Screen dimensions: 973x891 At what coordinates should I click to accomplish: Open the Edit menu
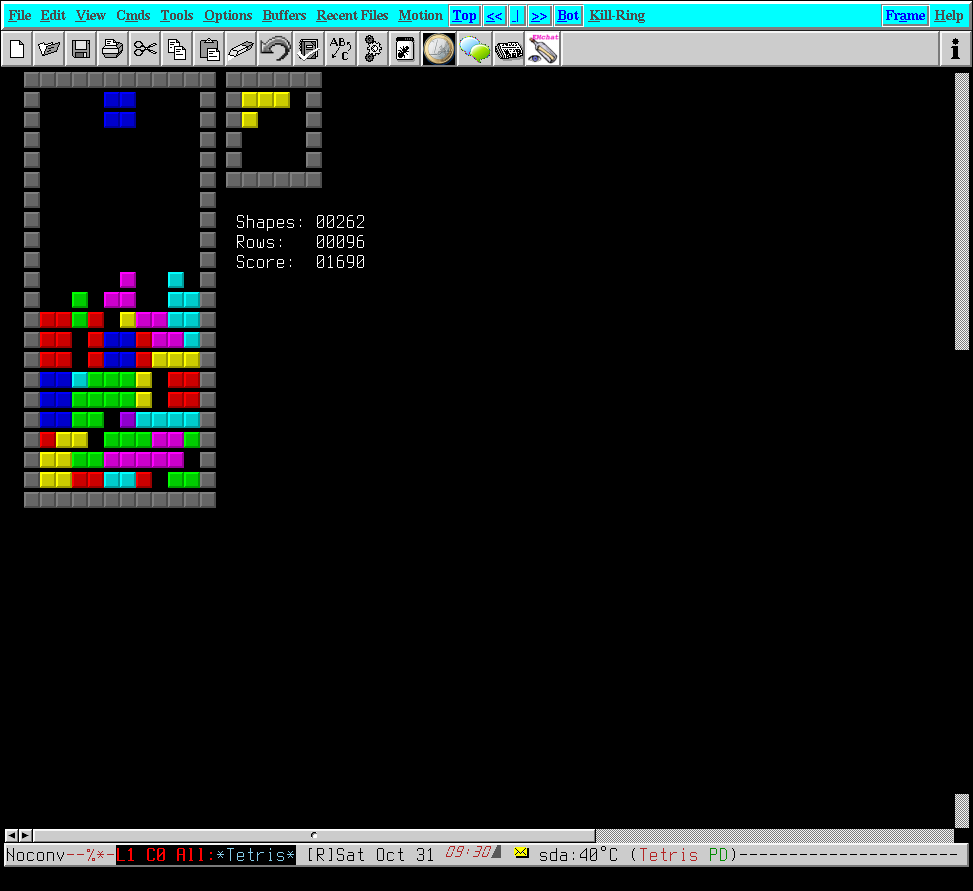[53, 16]
